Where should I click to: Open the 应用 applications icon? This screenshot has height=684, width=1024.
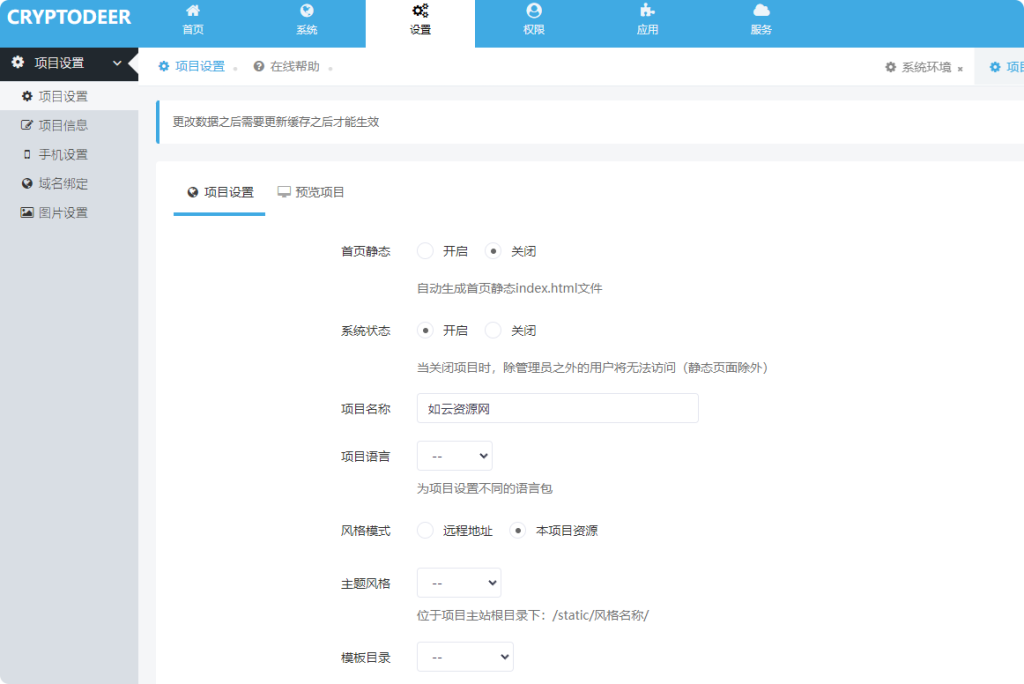pos(648,14)
